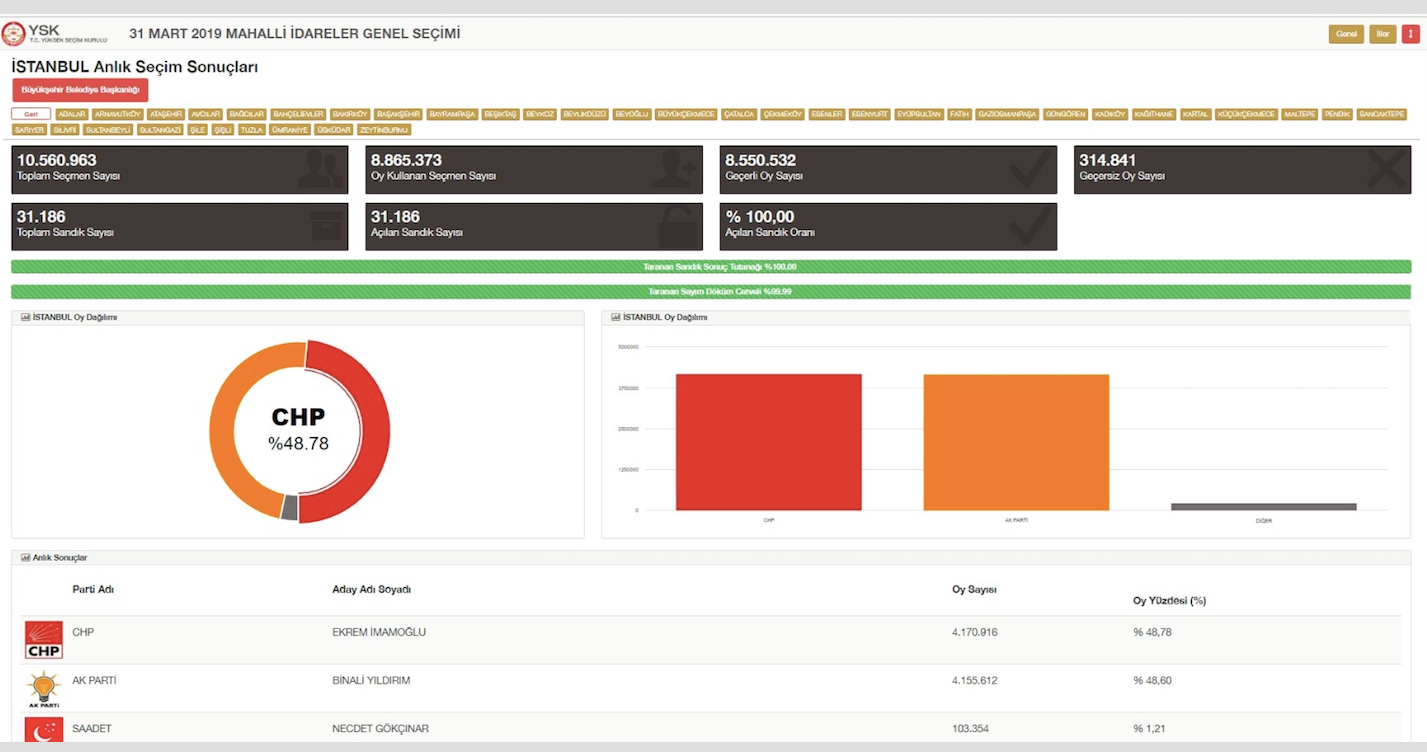Select the FATİH district

point(959,114)
